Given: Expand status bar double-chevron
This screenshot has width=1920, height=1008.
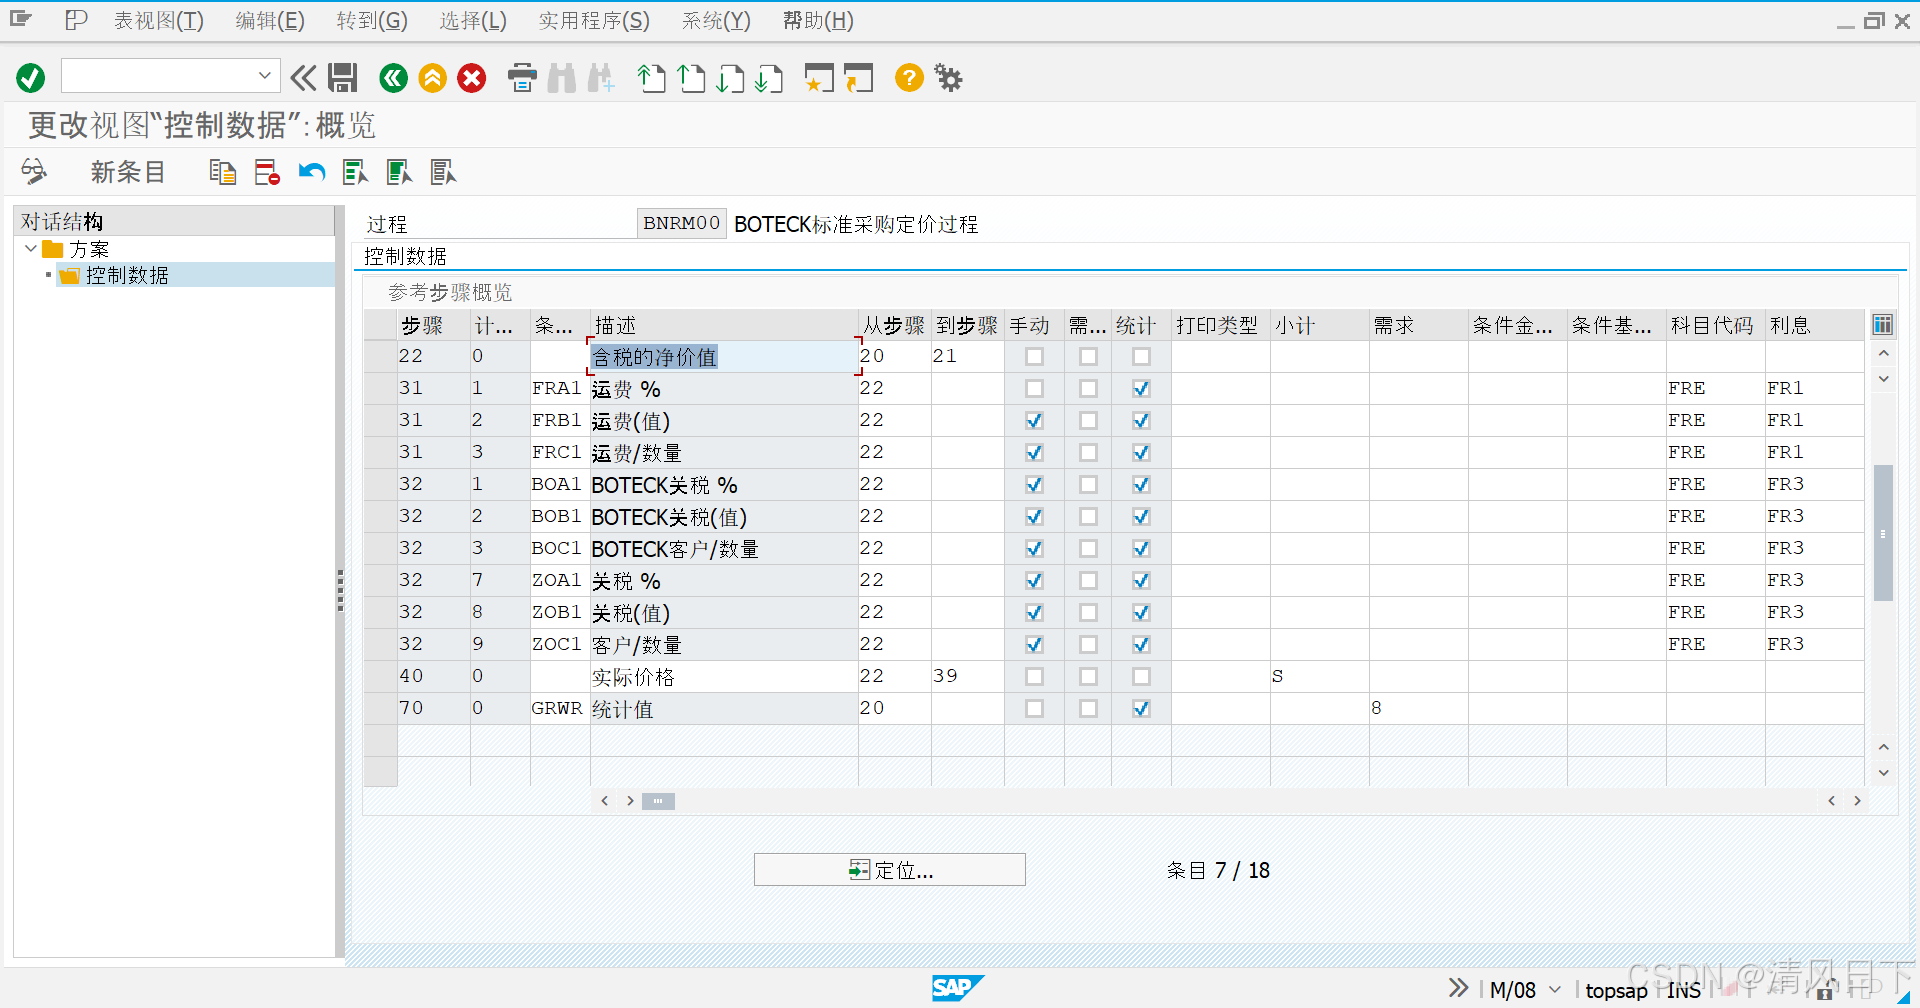Looking at the screenshot, I should click(1459, 988).
